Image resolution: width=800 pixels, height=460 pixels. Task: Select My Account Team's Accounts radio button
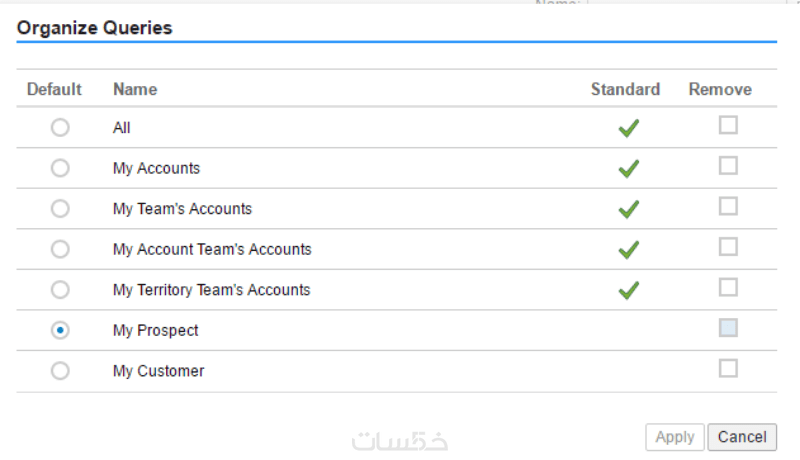(x=60, y=249)
